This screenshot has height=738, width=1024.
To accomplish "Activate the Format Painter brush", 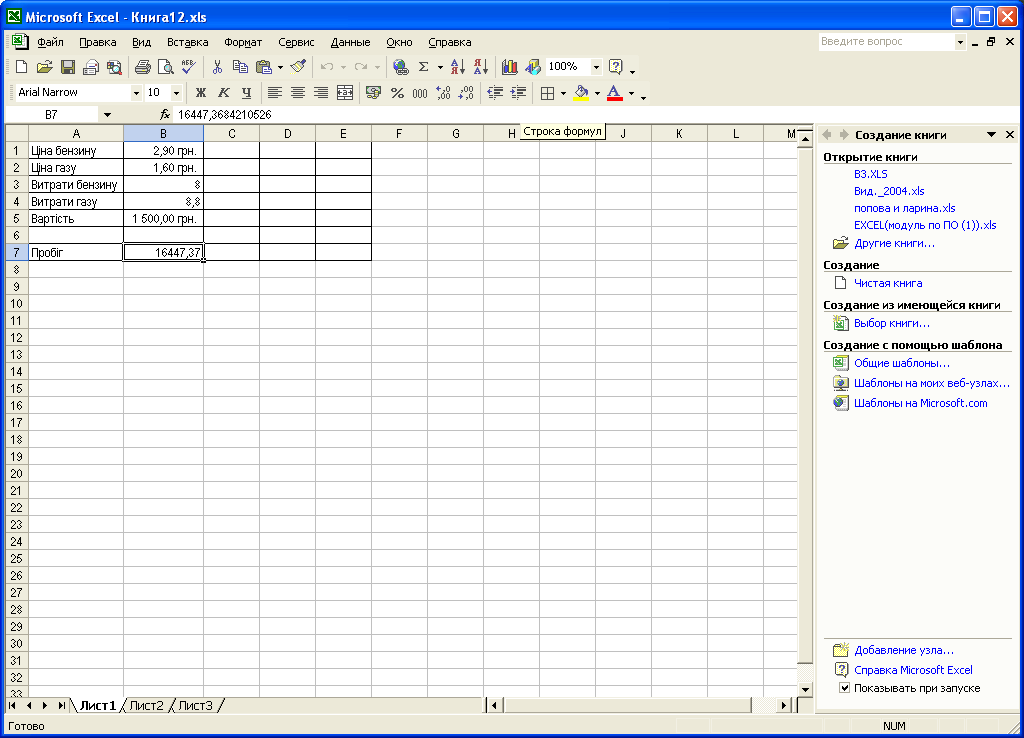I will (298, 67).
